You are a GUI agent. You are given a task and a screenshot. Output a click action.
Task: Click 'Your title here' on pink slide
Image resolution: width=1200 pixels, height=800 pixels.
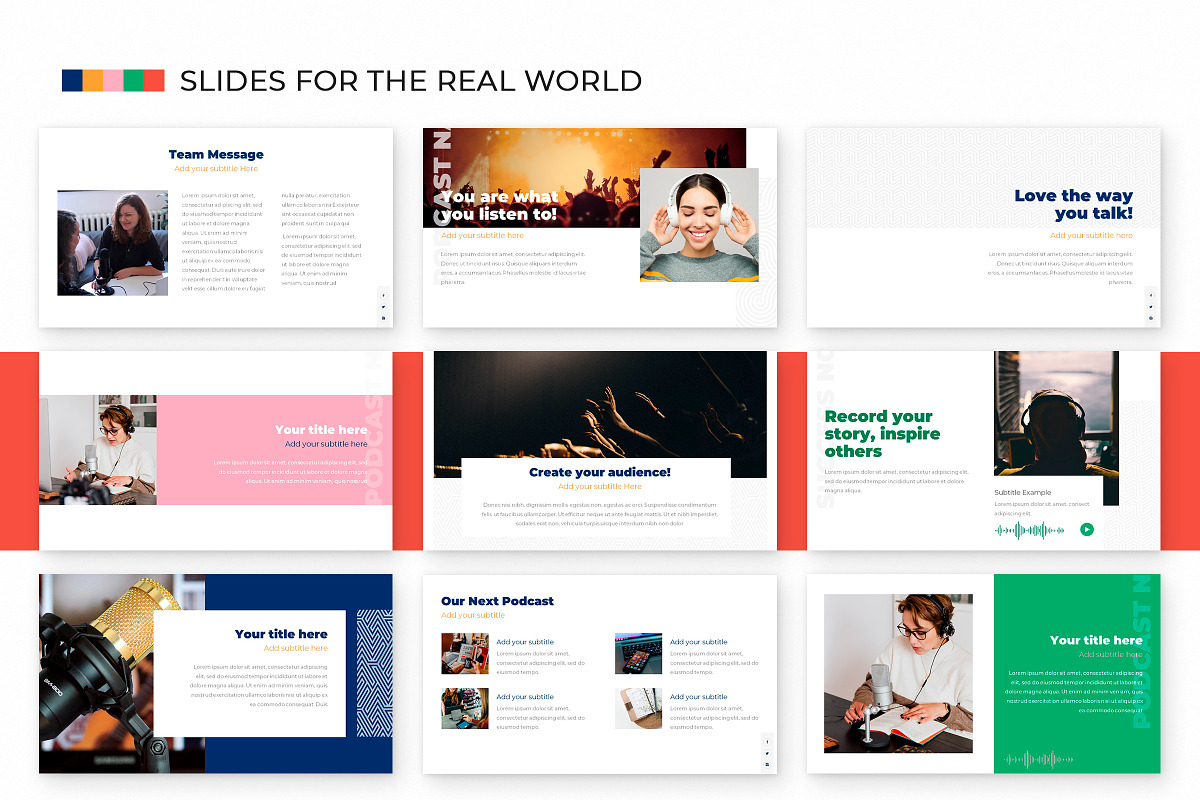tap(321, 429)
